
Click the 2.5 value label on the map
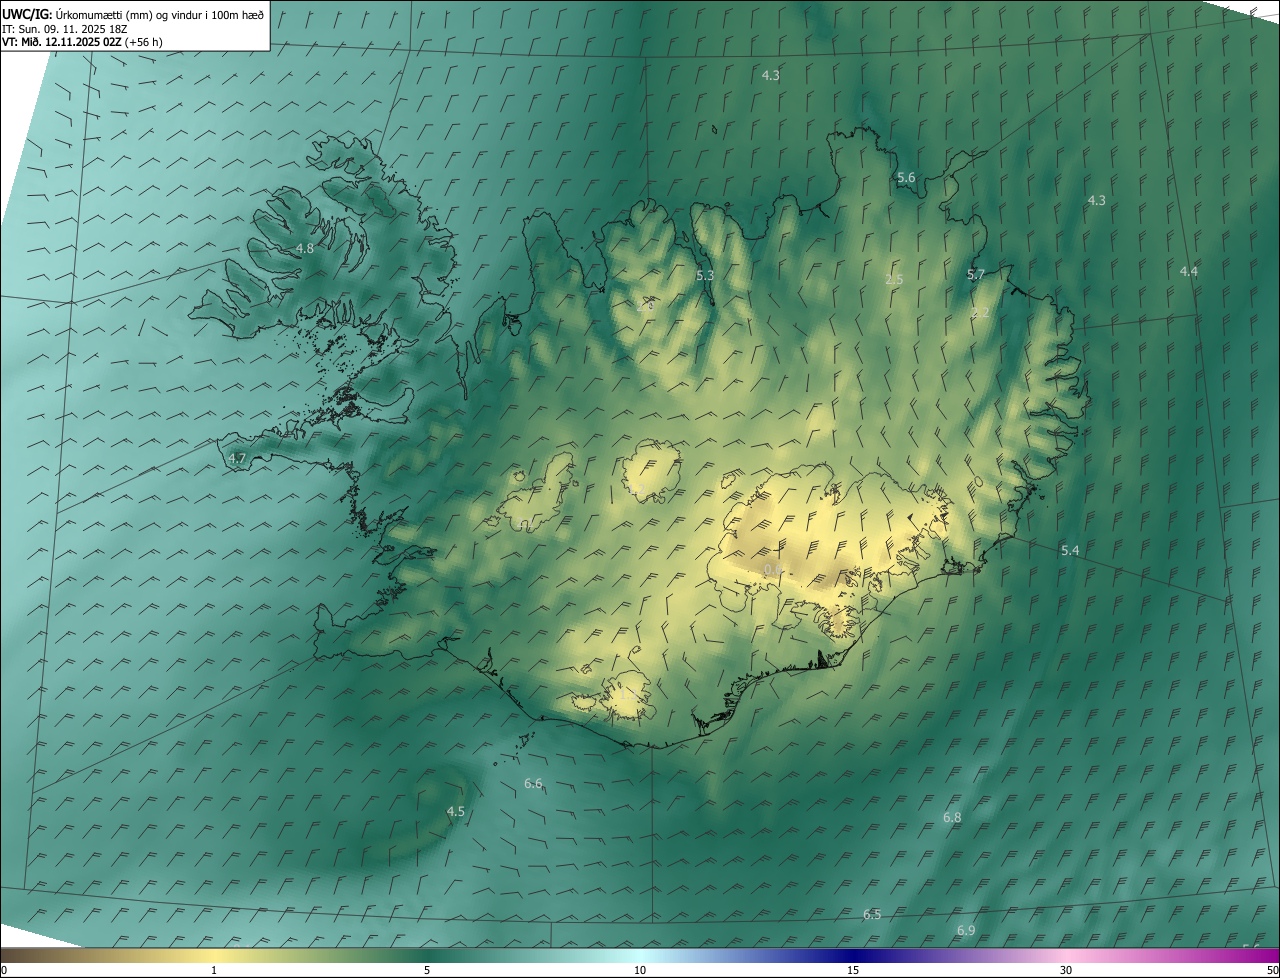(894, 279)
